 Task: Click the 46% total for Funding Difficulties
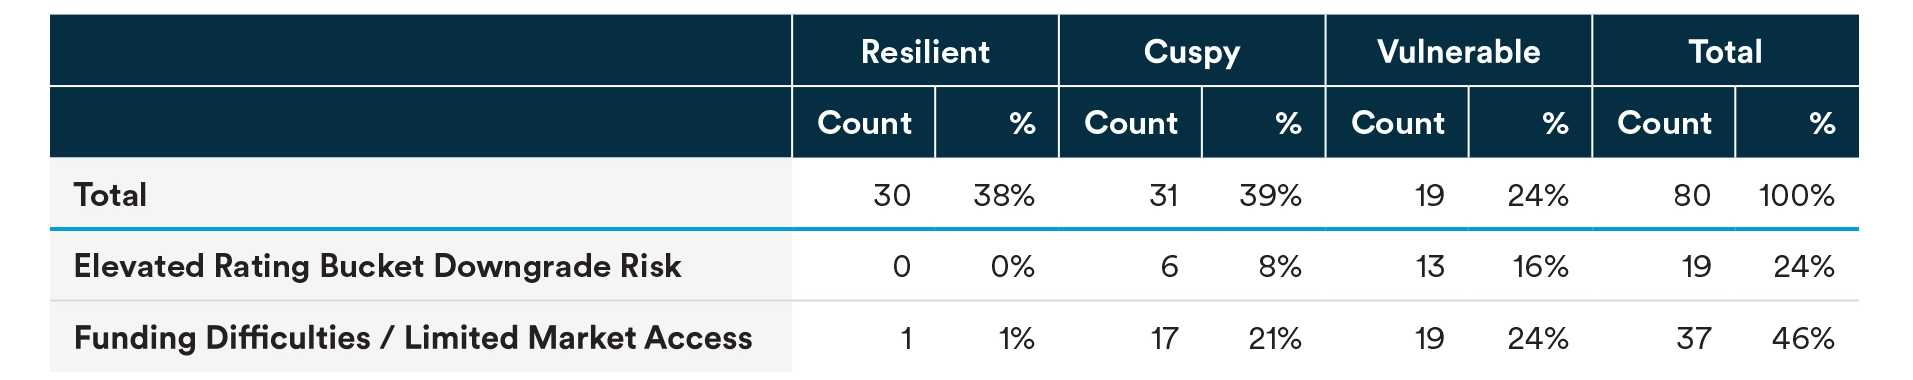[x=1803, y=338]
